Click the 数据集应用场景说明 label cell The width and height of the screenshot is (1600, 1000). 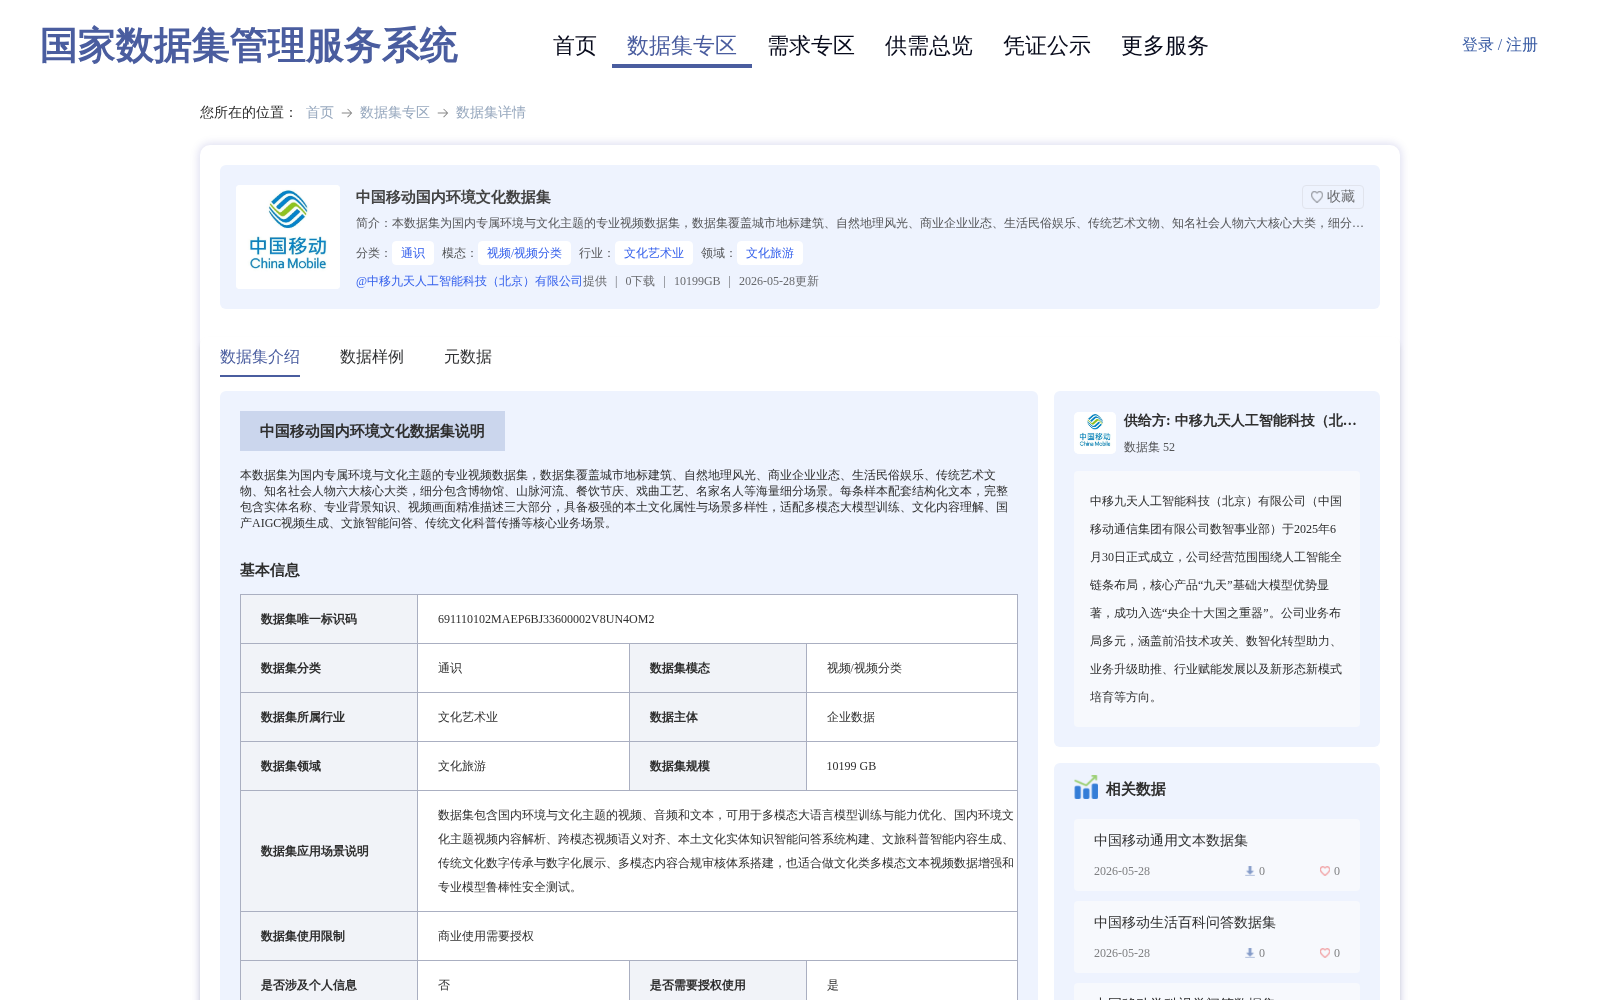click(329, 851)
